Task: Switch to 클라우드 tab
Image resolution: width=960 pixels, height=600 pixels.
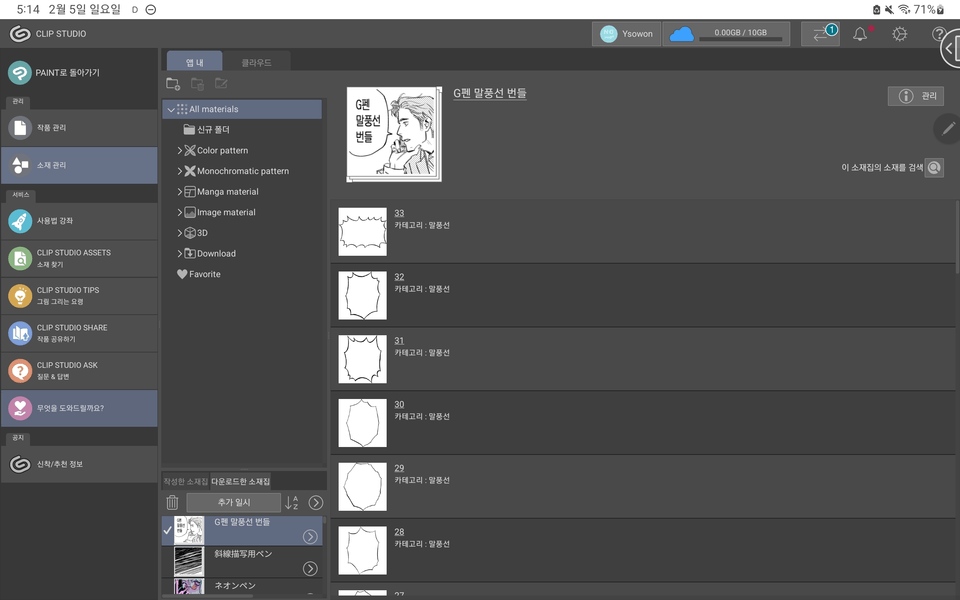Action: [256, 62]
